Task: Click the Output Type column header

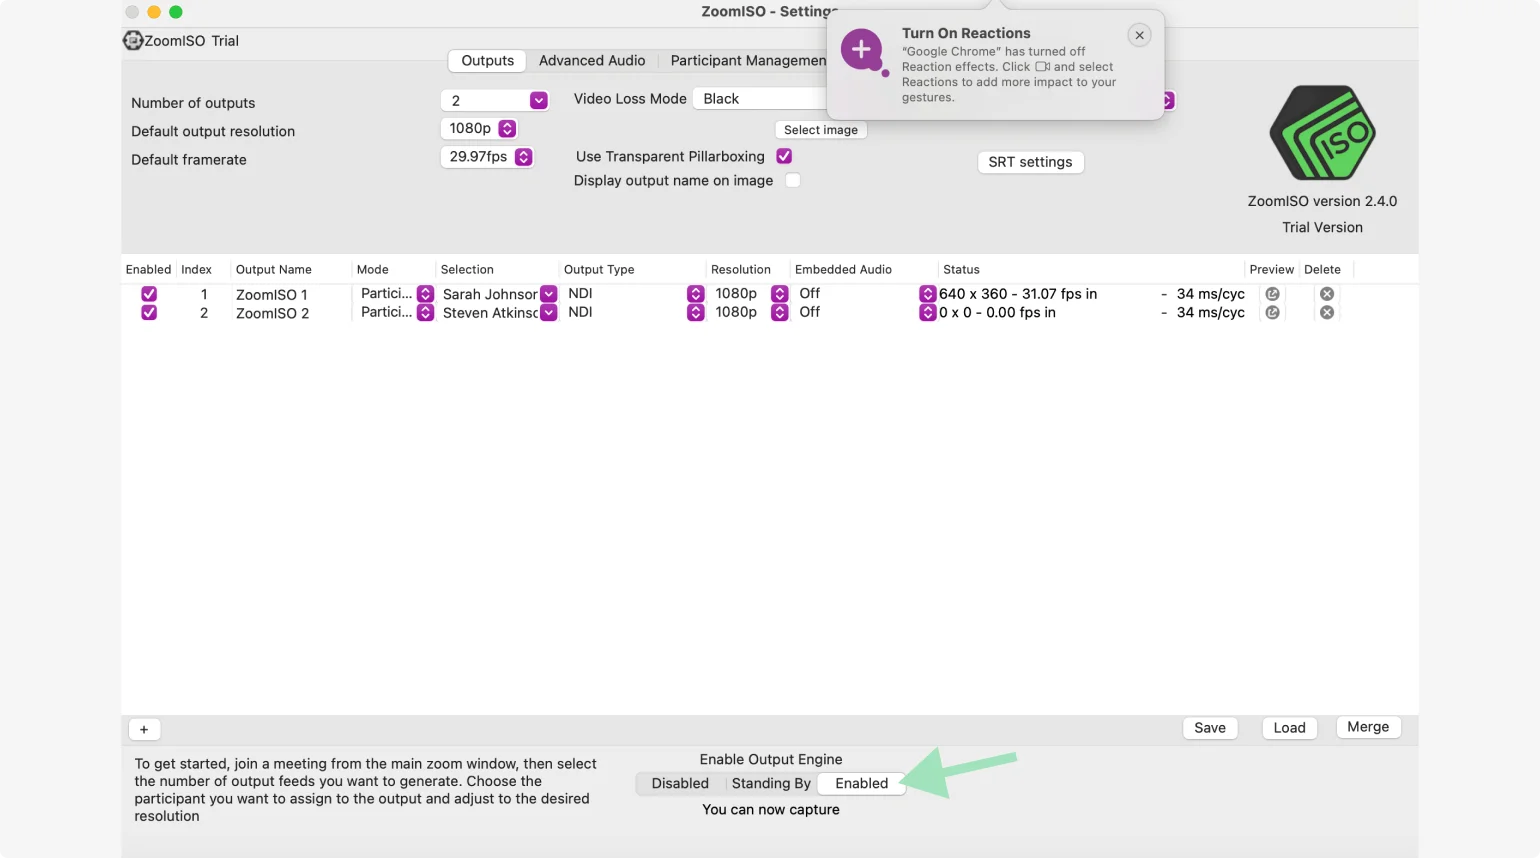Action: pyautogui.click(x=599, y=269)
